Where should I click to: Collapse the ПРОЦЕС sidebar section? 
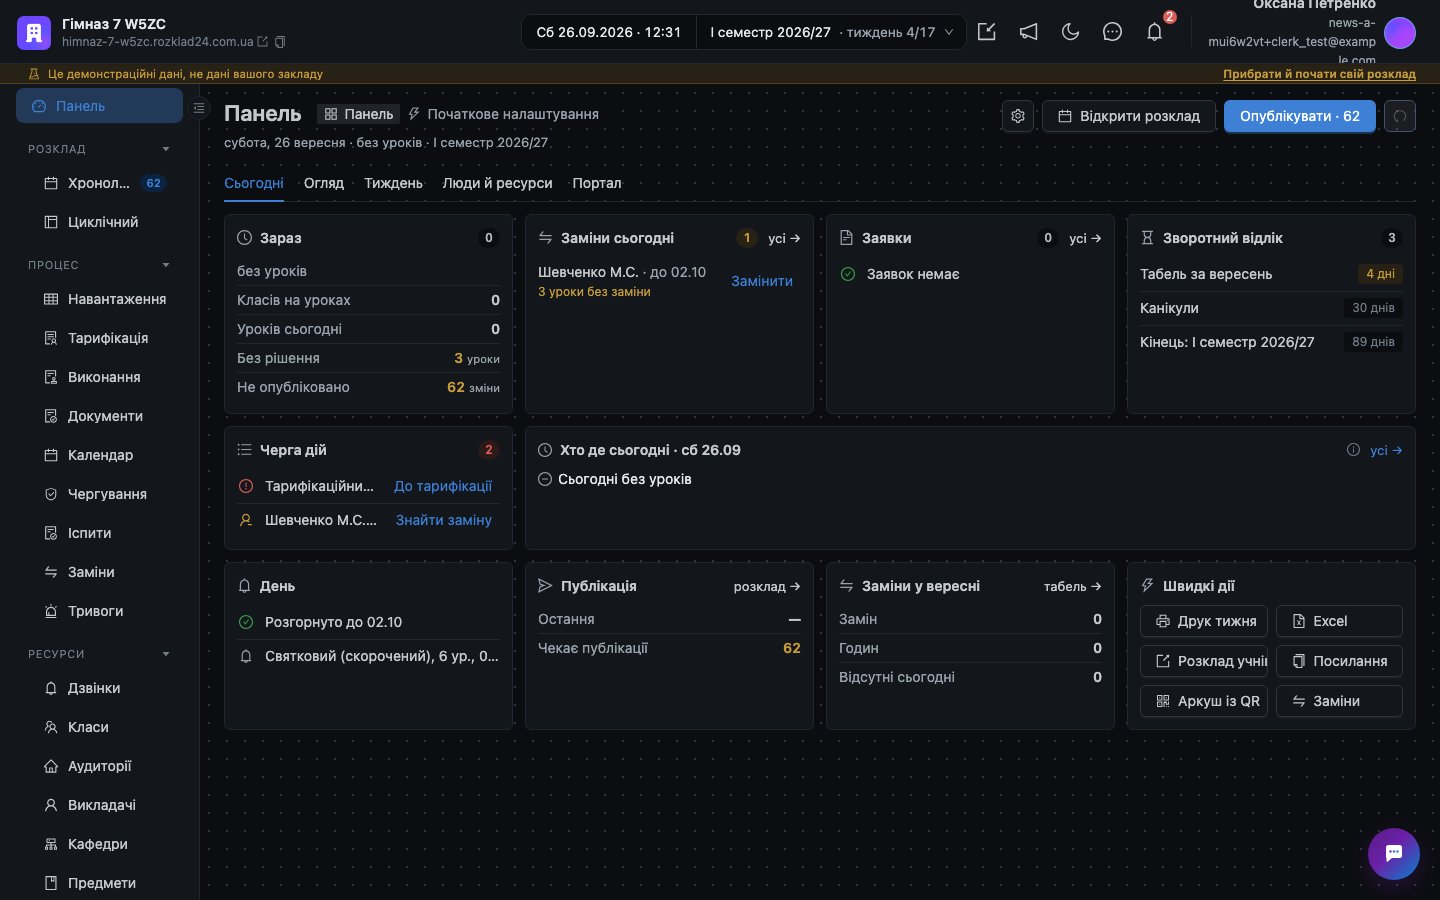[98, 265]
